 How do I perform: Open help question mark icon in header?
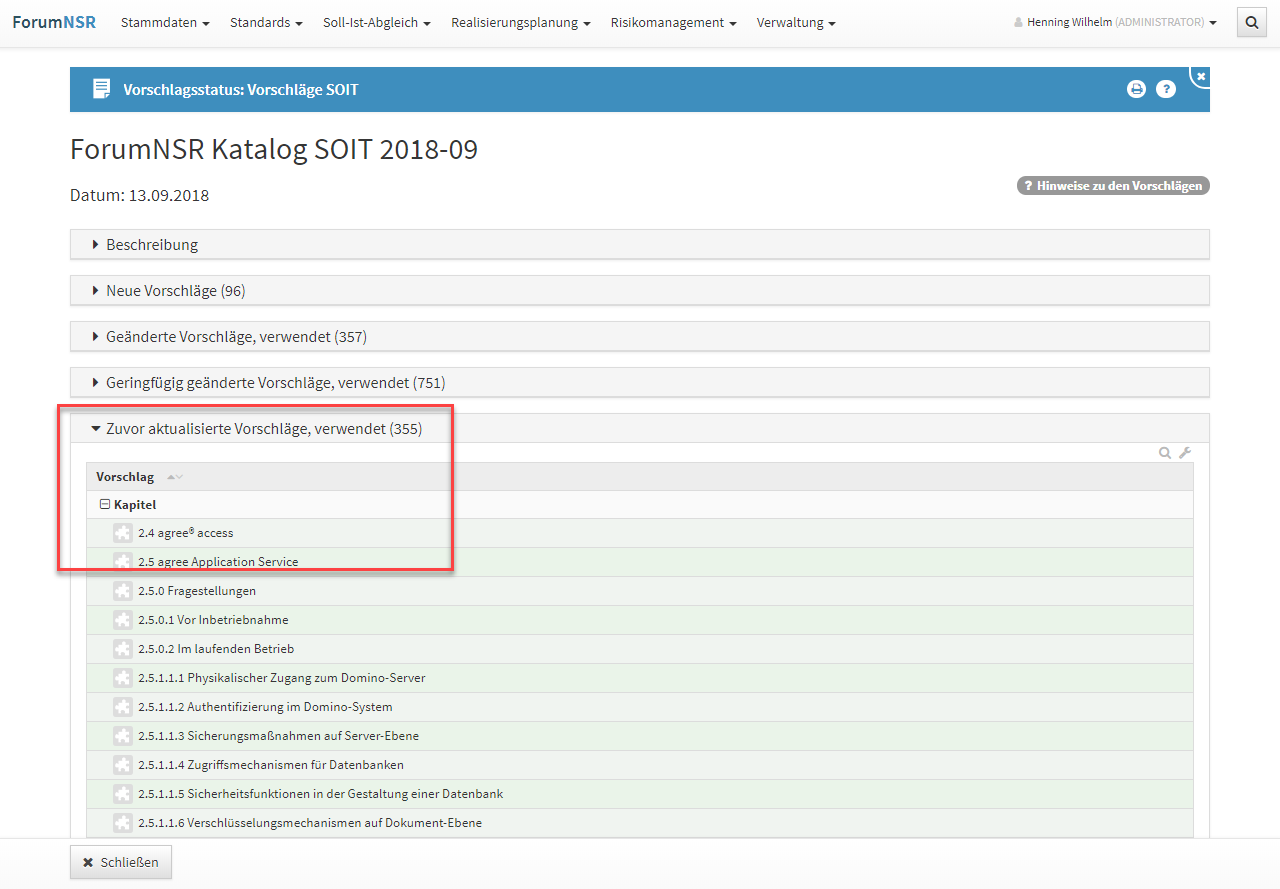click(x=1165, y=89)
